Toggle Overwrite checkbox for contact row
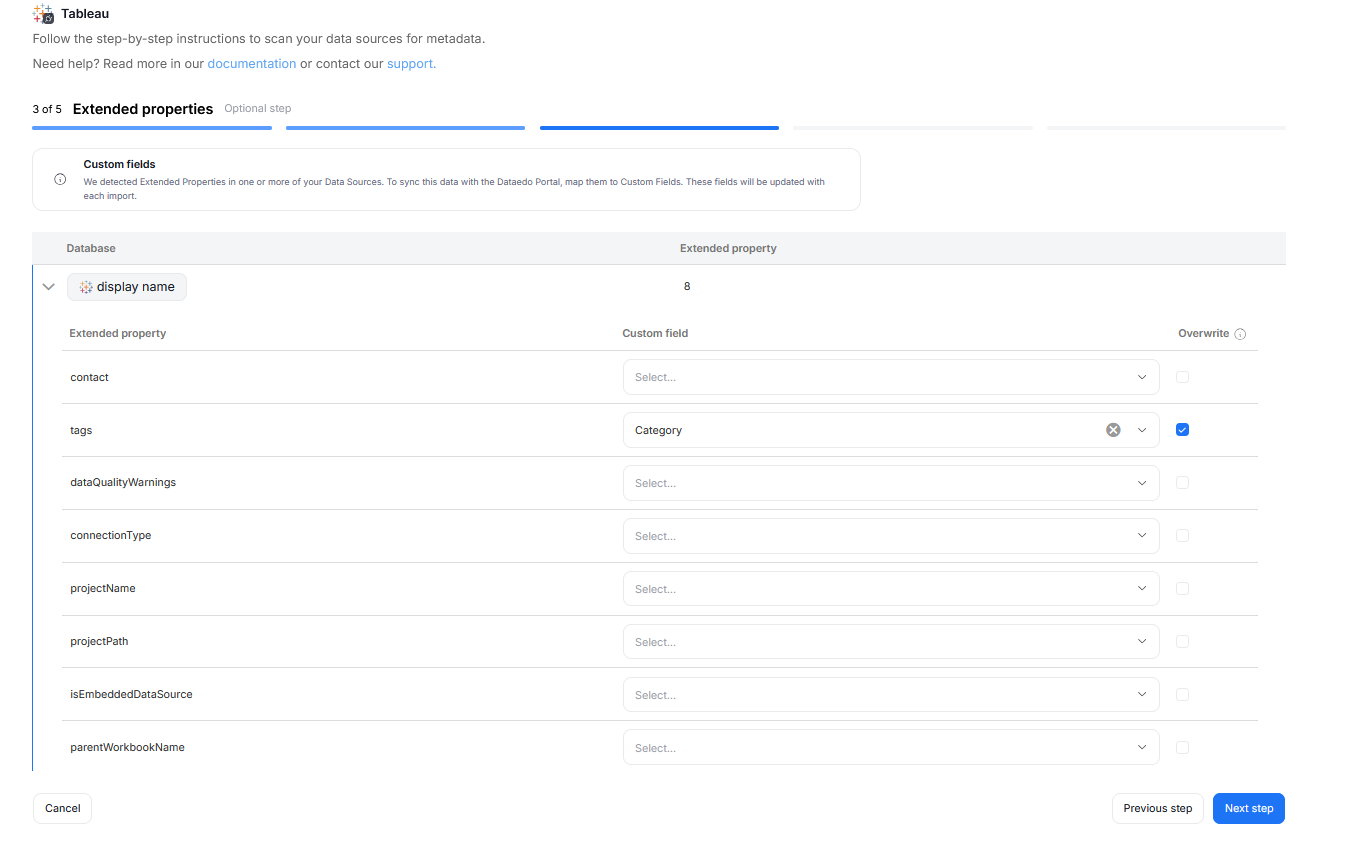The width and height of the screenshot is (1358, 842). 1183,377
